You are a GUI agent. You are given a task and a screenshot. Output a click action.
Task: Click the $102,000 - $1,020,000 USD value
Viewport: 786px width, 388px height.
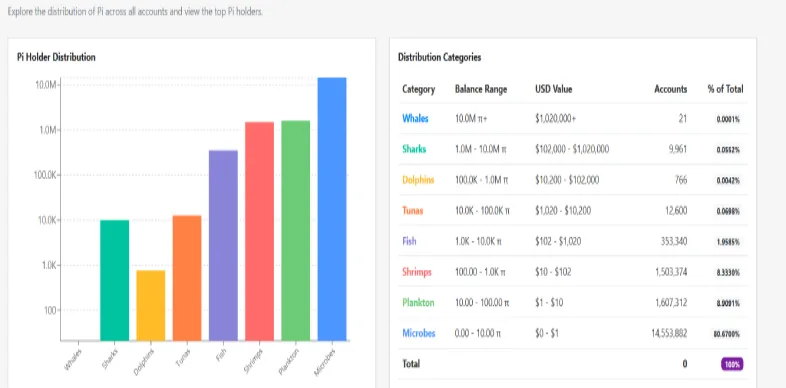click(572, 149)
